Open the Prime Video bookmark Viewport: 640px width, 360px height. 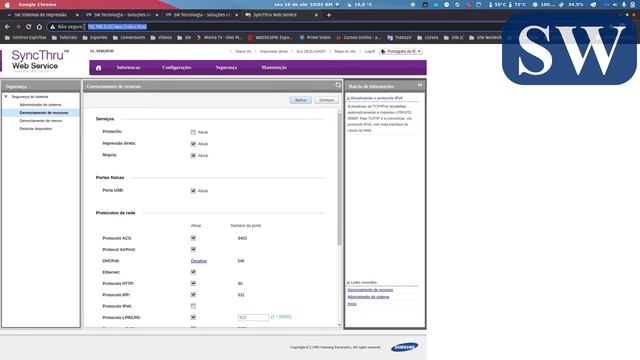pyautogui.click(x=315, y=38)
